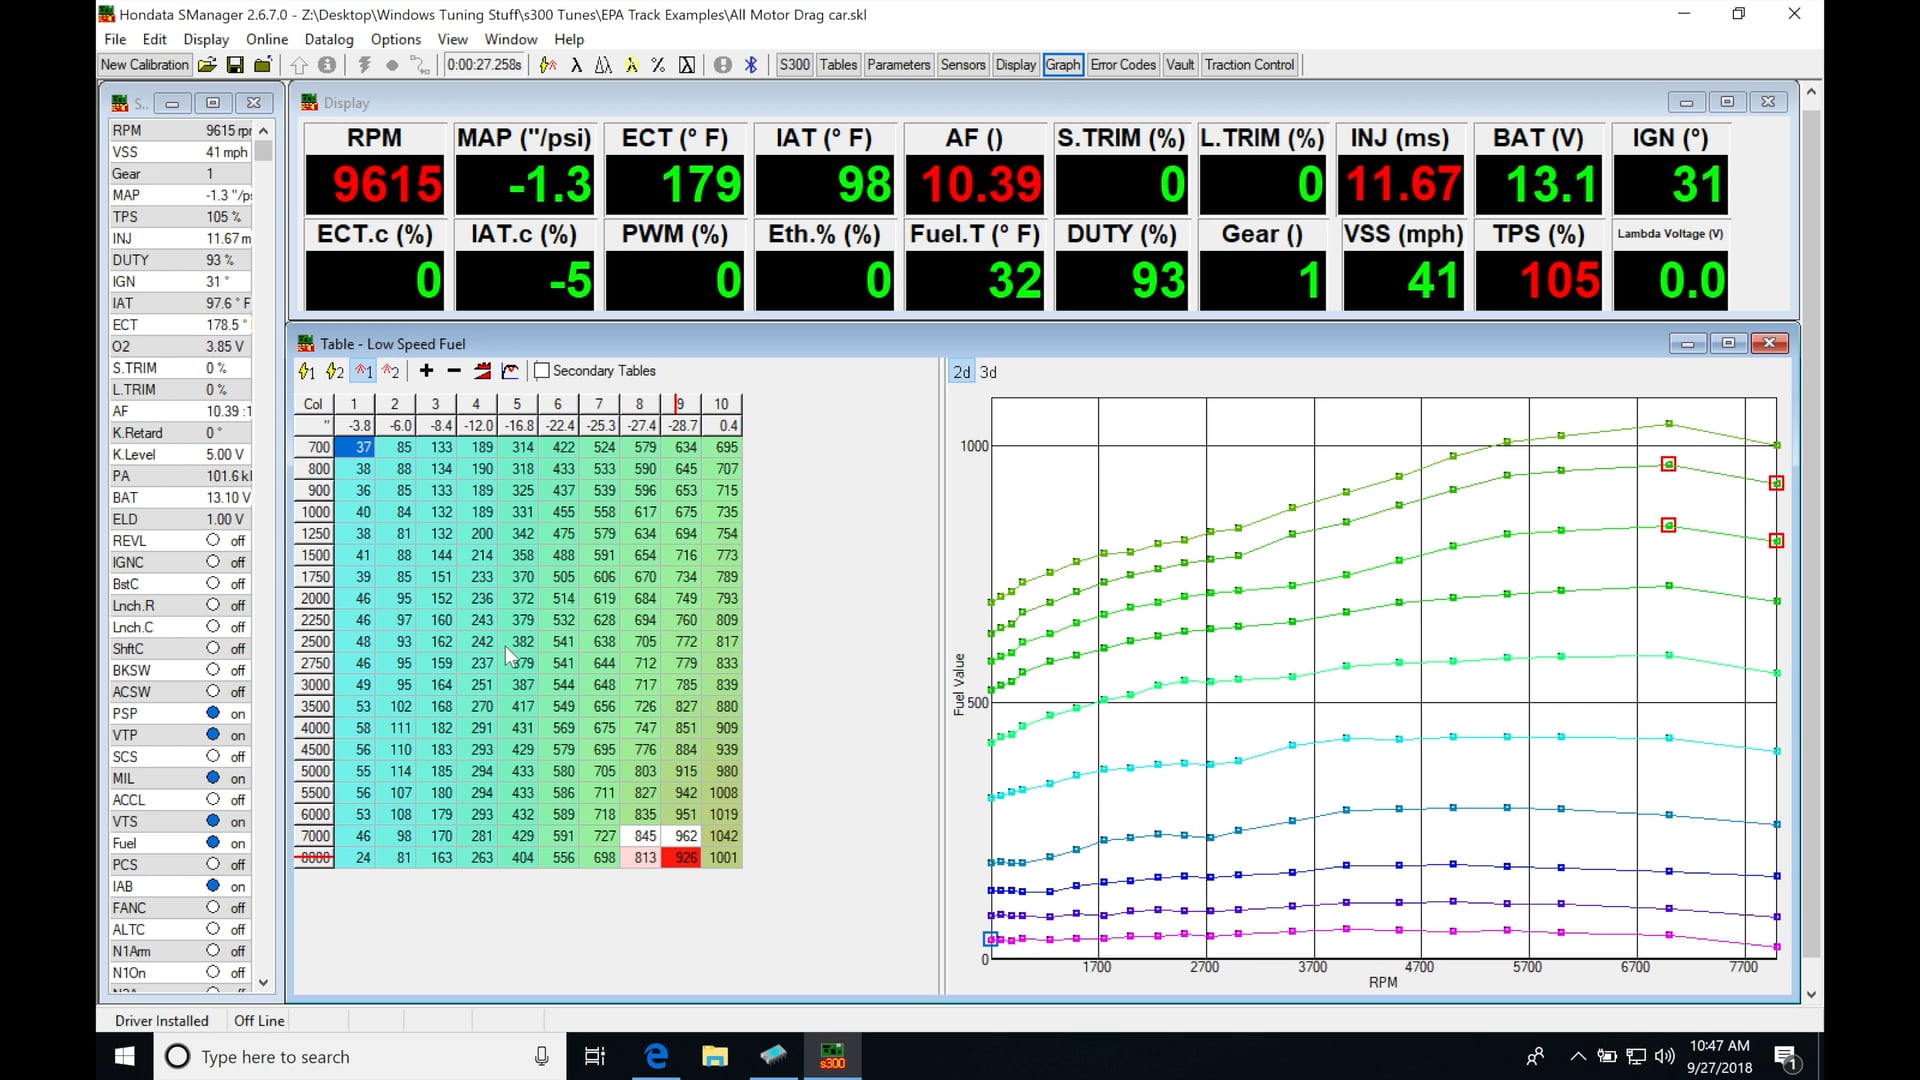Select the percent conversion icon on the toolbar
The height and width of the screenshot is (1080, 1920).
click(658, 64)
